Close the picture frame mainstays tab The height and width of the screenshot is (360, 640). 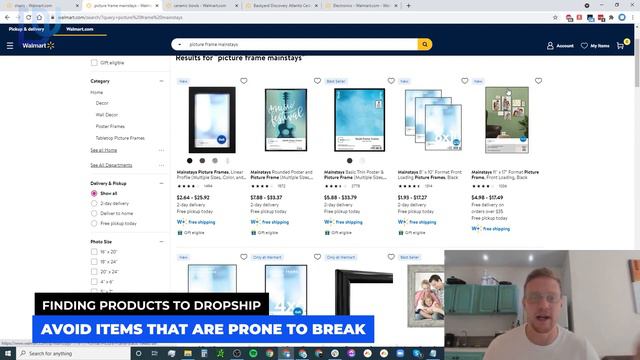157,6
